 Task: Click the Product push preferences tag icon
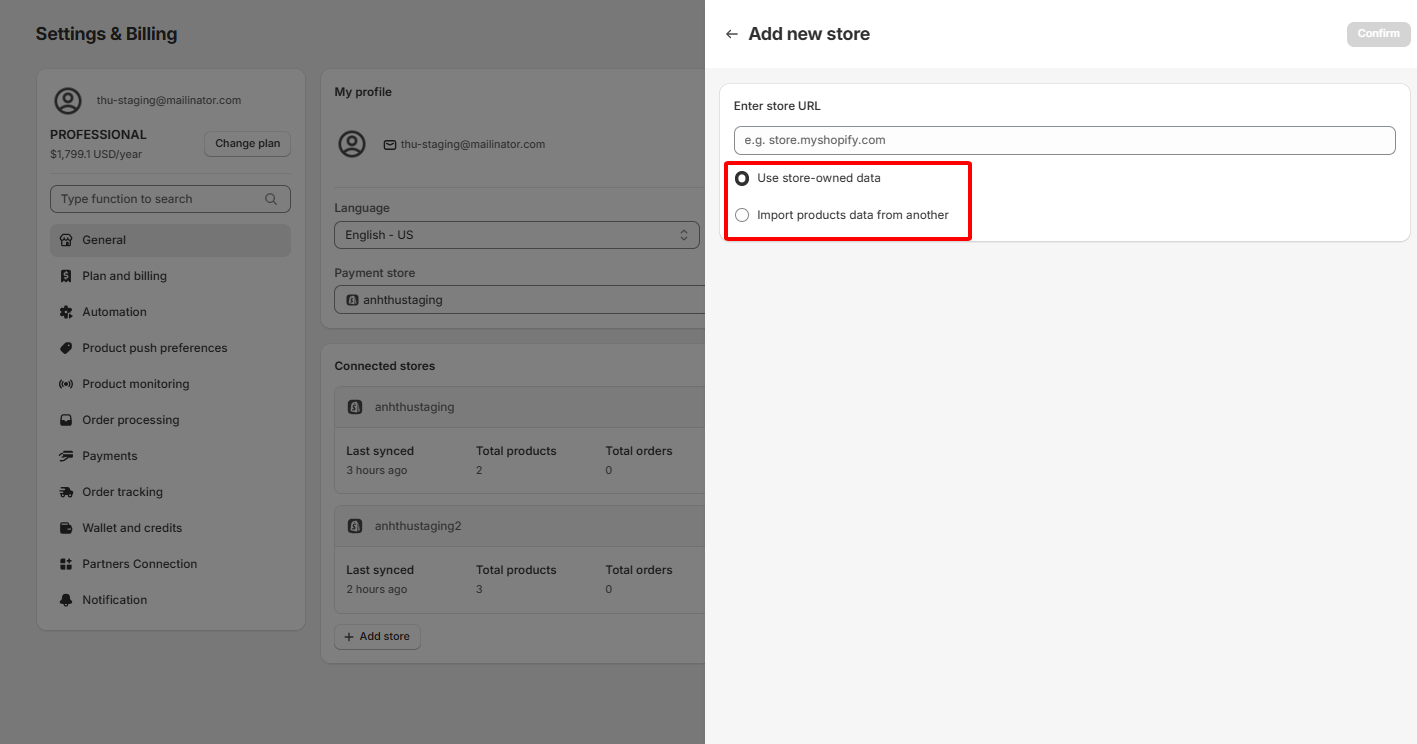[66, 348]
